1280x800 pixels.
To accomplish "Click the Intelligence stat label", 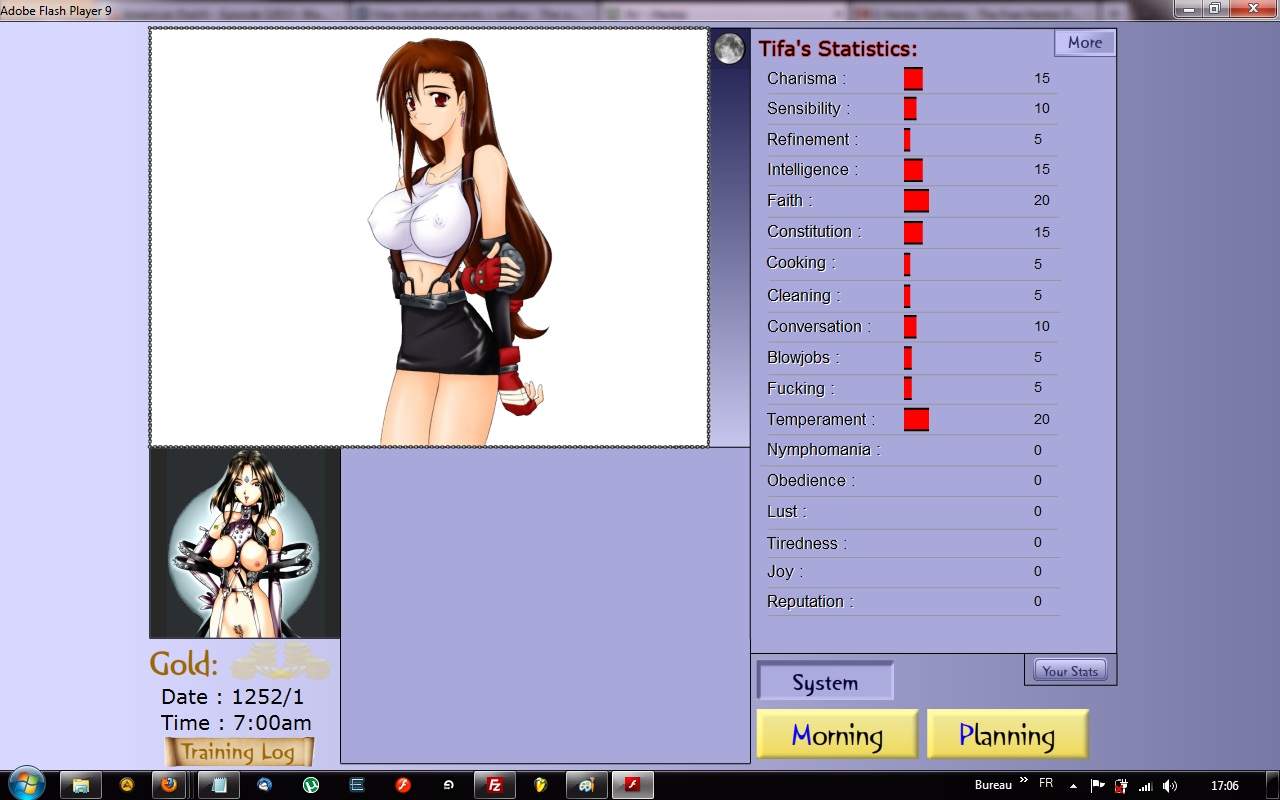I will pyautogui.click(x=813, y=169).
